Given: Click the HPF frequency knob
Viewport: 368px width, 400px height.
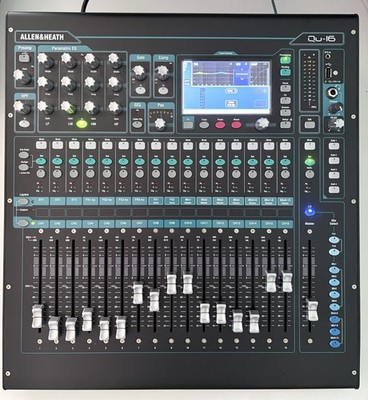Looking at the screenshot, I should 22,107.
